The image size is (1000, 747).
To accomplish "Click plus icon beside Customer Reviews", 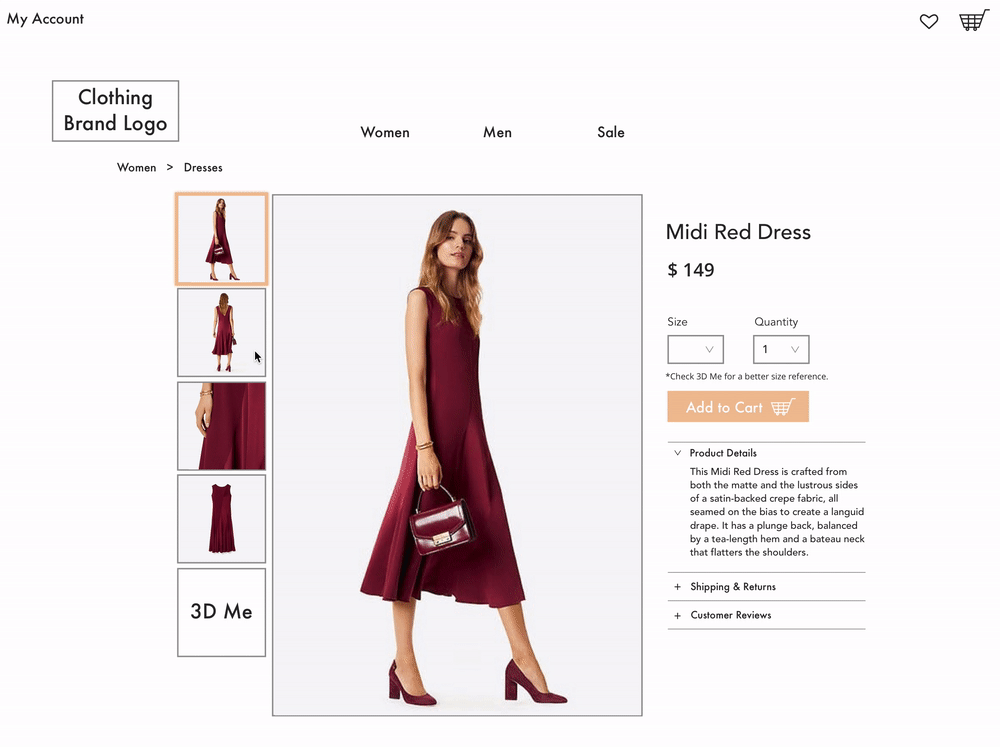I will point(677,616).
